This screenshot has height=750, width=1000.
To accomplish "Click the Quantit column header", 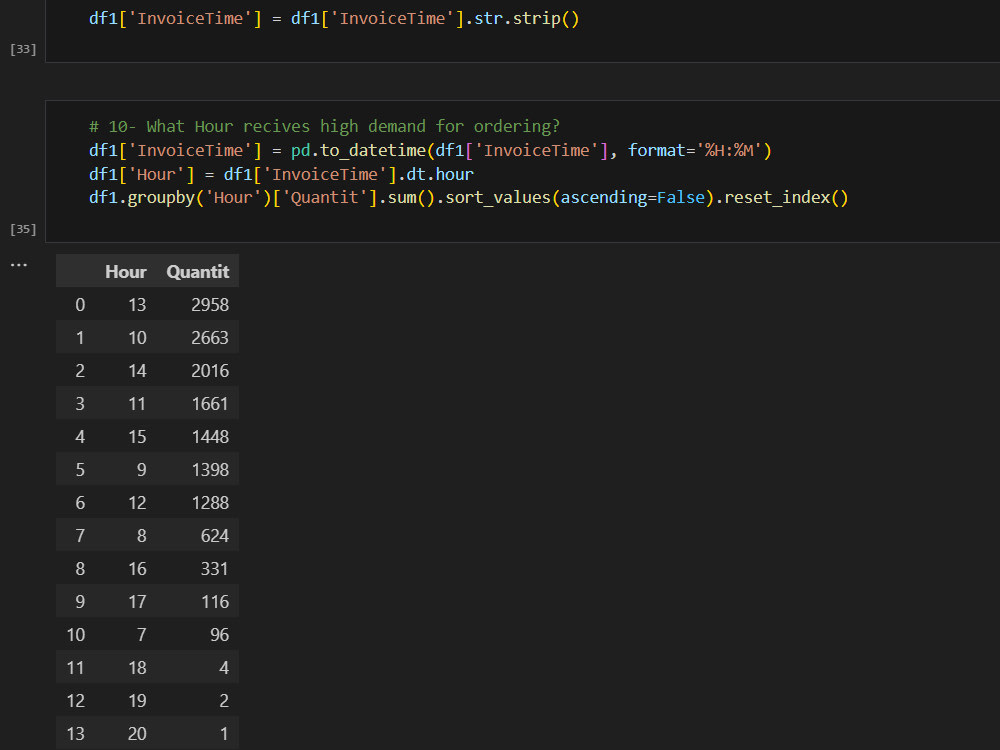I will [198, 272].
